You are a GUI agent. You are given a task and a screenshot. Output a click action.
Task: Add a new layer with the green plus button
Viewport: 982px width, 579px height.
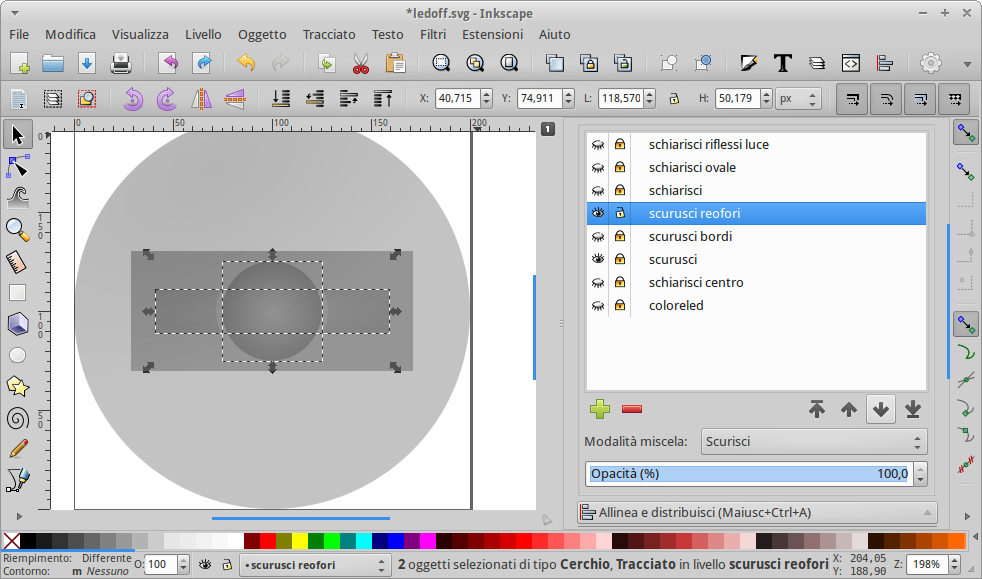[x=599, y=409]
